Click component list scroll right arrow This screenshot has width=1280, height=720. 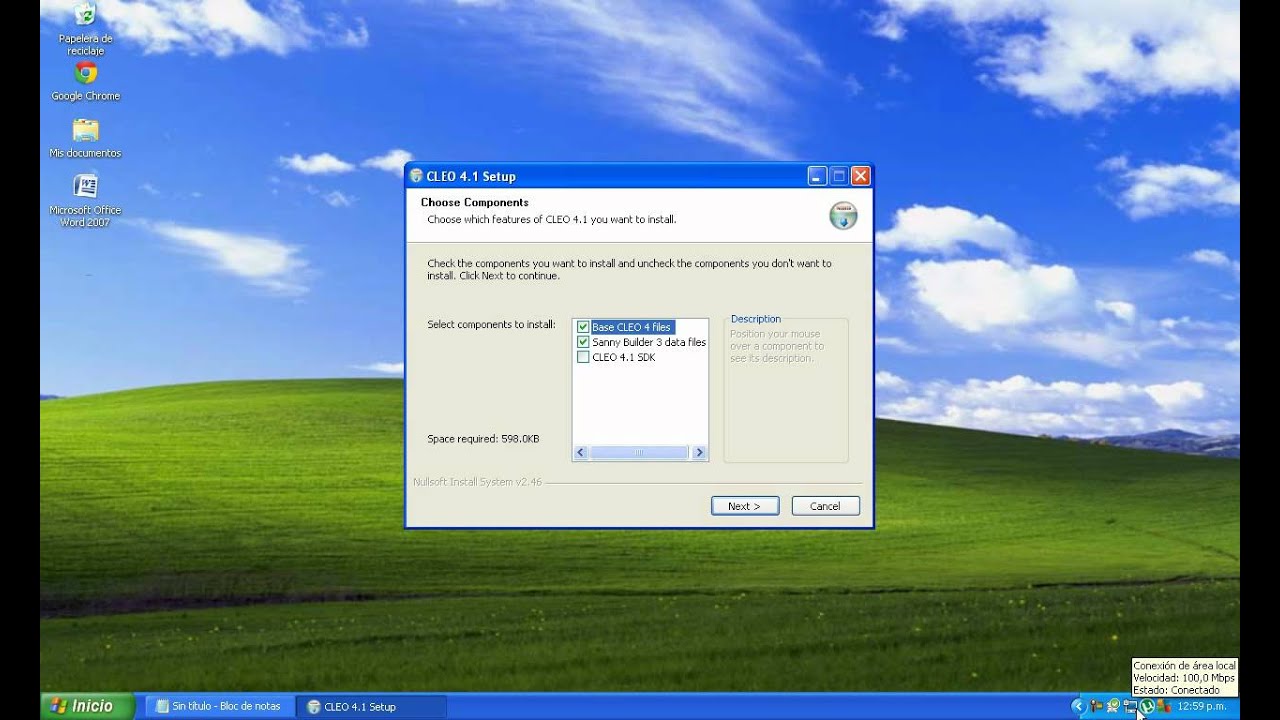(699, 453)
